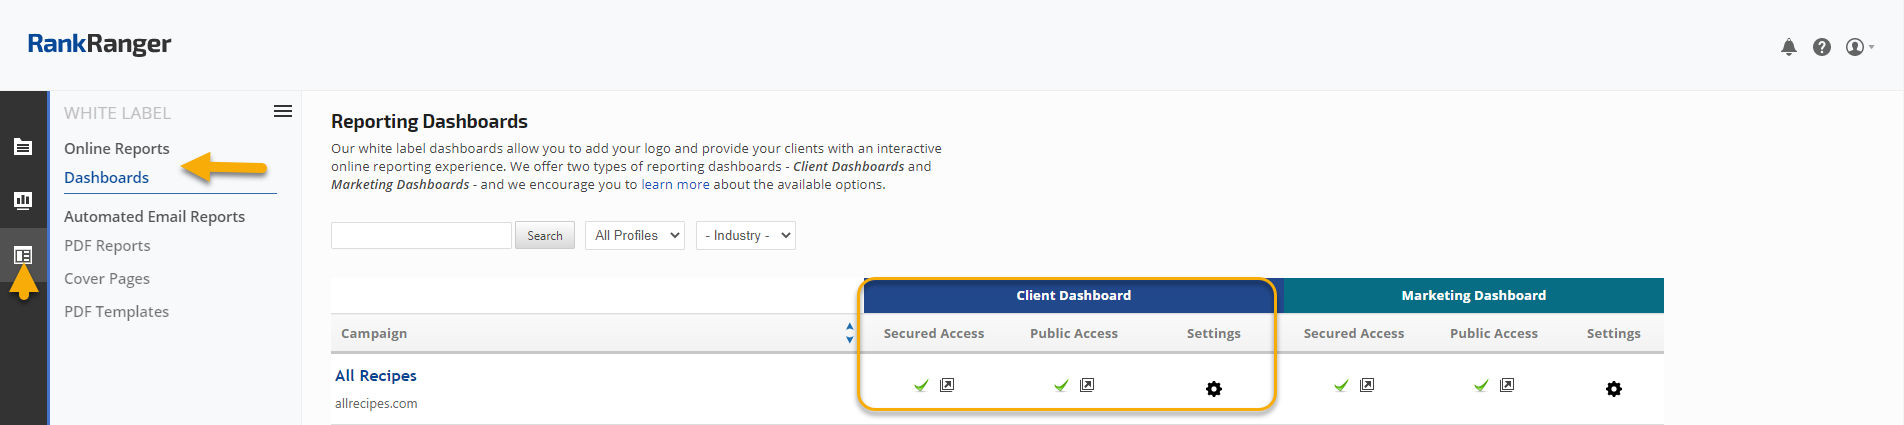Expand the All Profiles dropdown
Image resolution: width=1904 pixels, height=425 pixels.
(x=635, y=236)
